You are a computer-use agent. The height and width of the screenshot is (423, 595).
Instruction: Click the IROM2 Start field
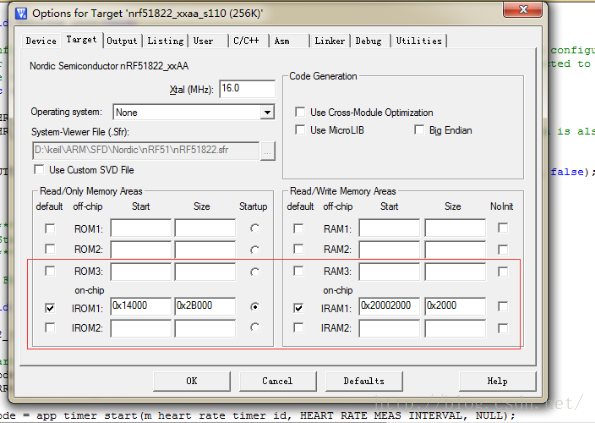tap(141, 328)
